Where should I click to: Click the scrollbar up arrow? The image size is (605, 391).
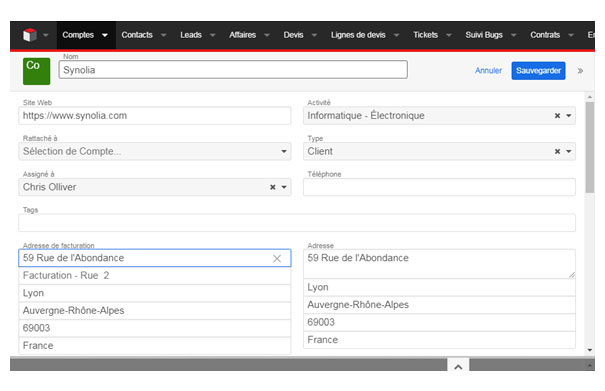590,96
